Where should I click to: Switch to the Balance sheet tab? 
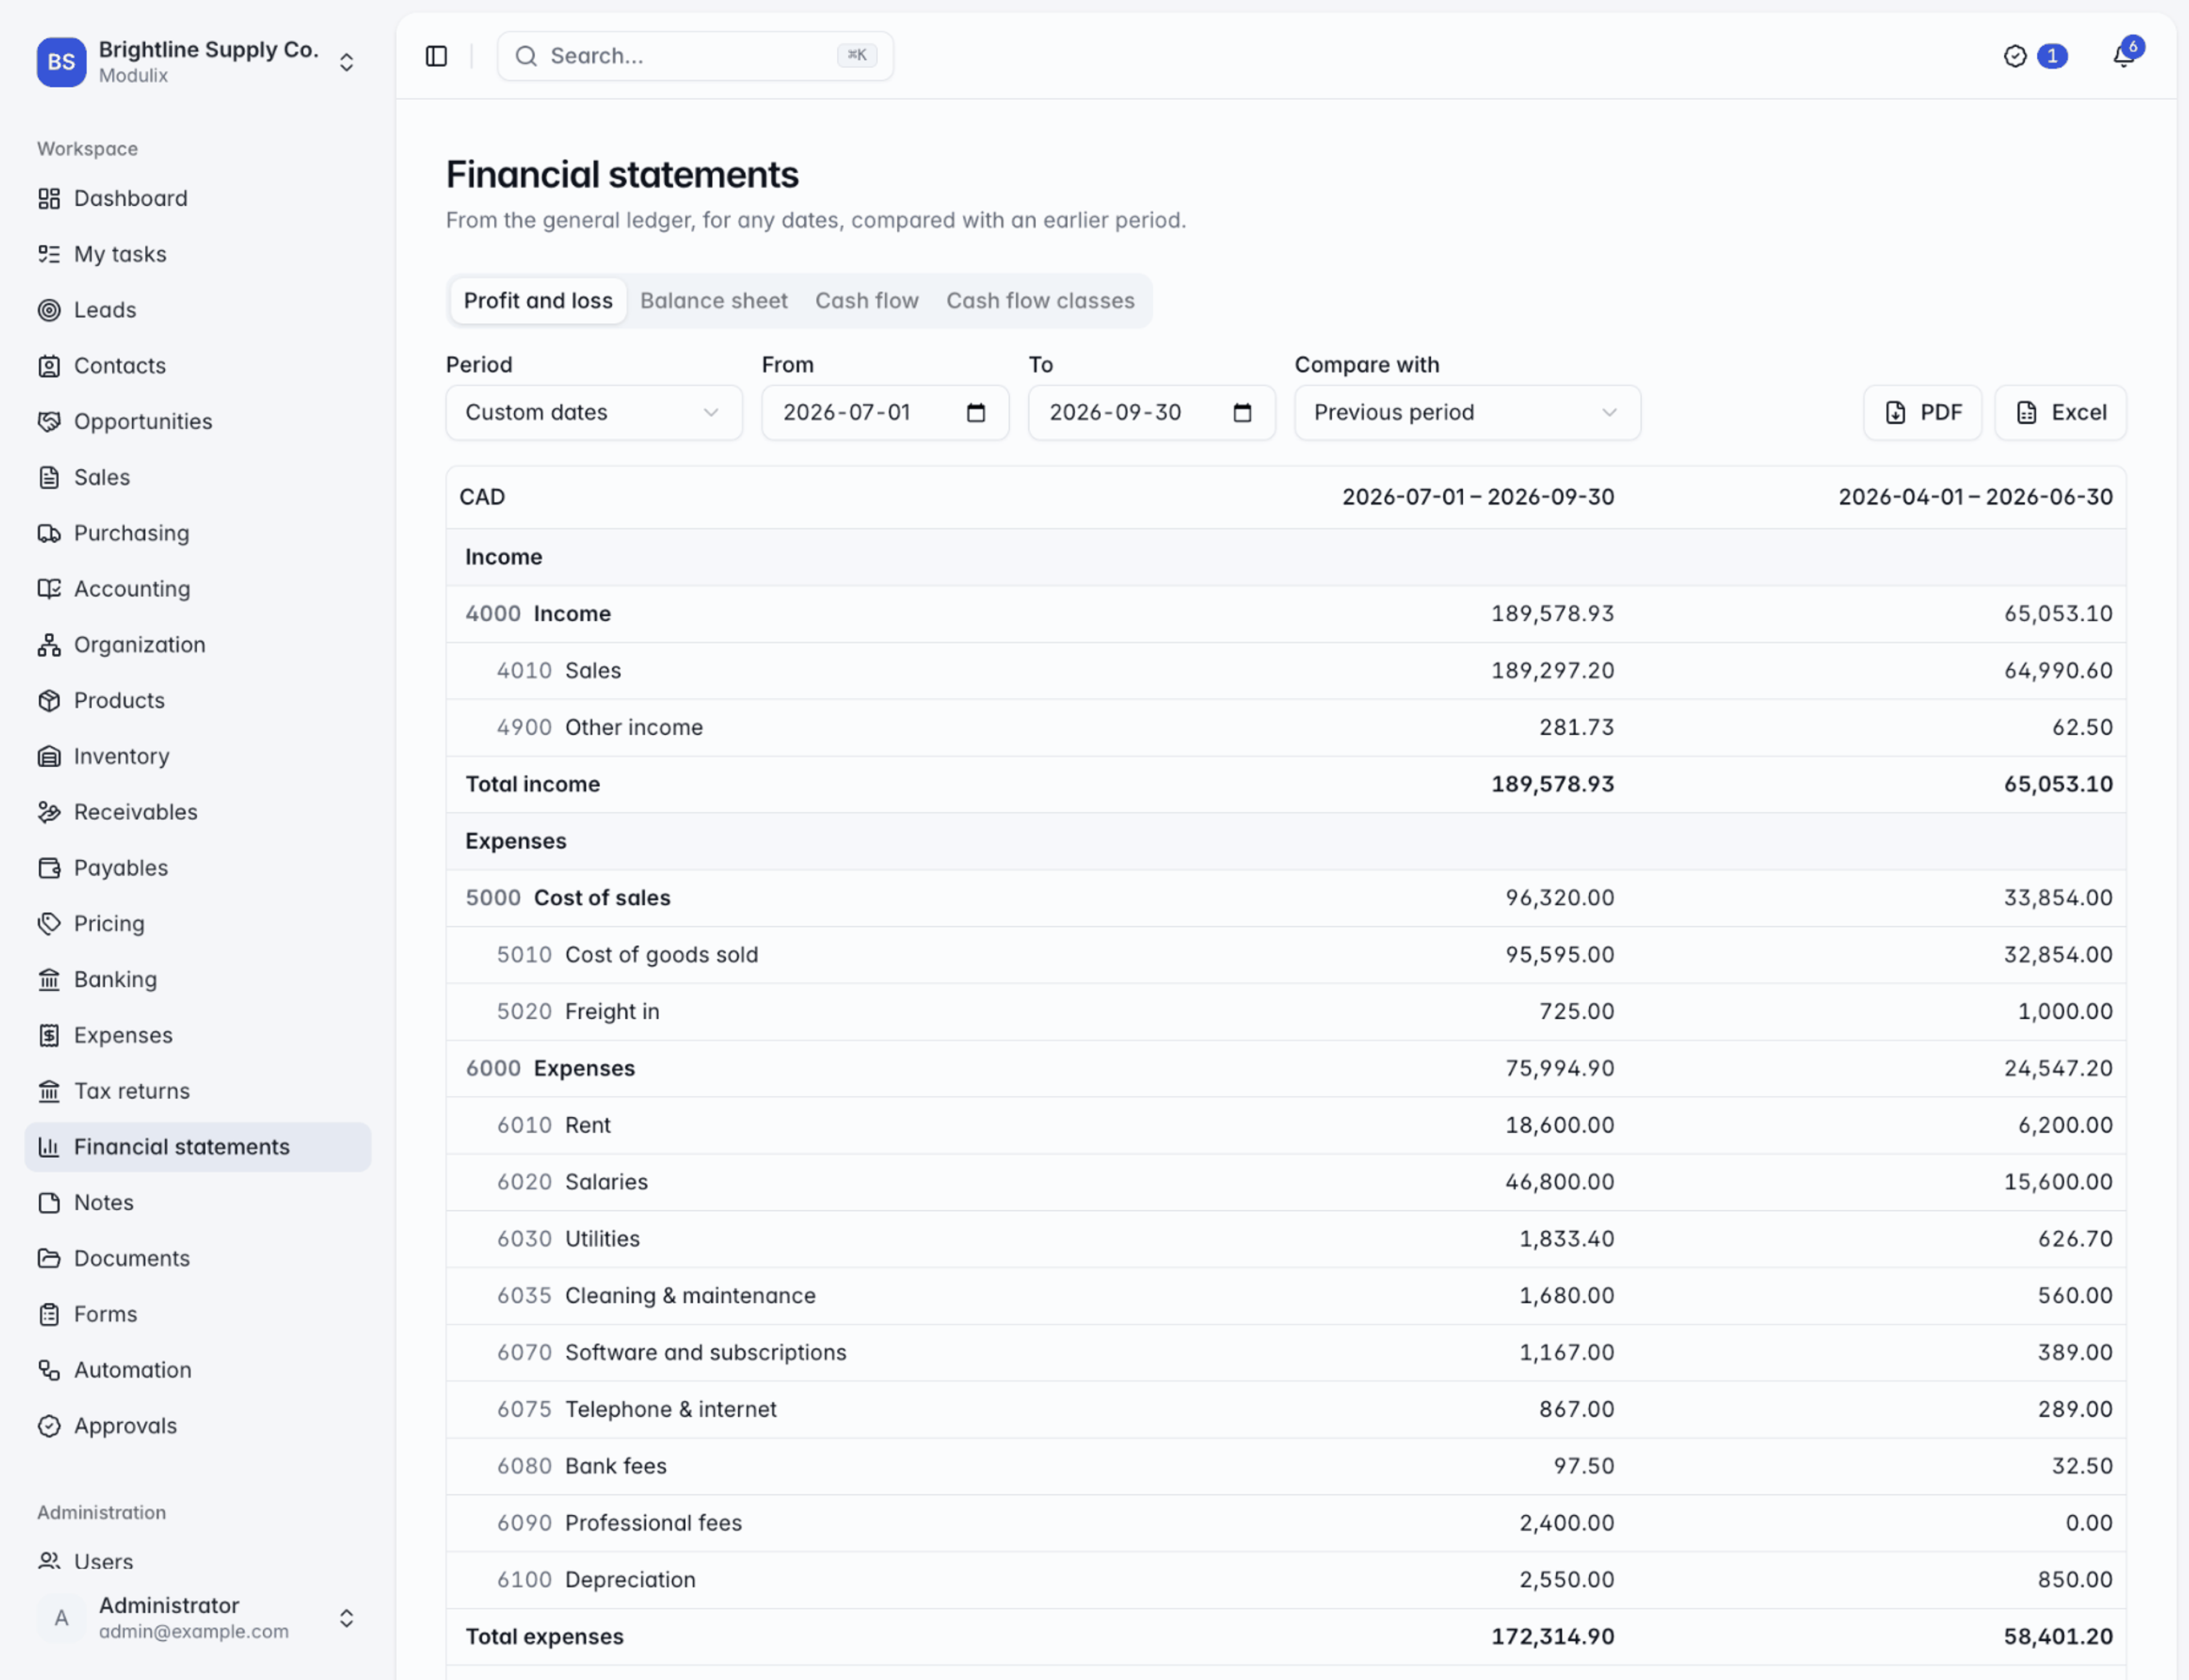(714, 301)
